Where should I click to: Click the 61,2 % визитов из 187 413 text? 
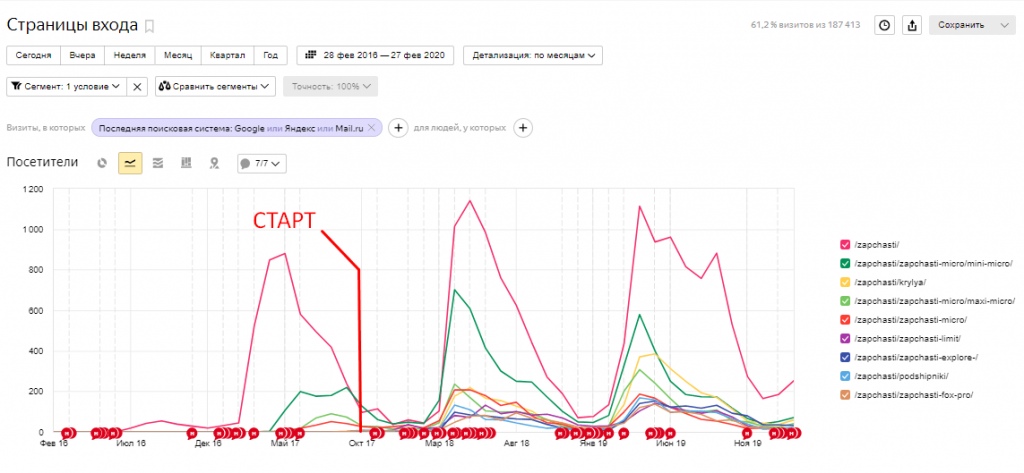coord(805,25)
